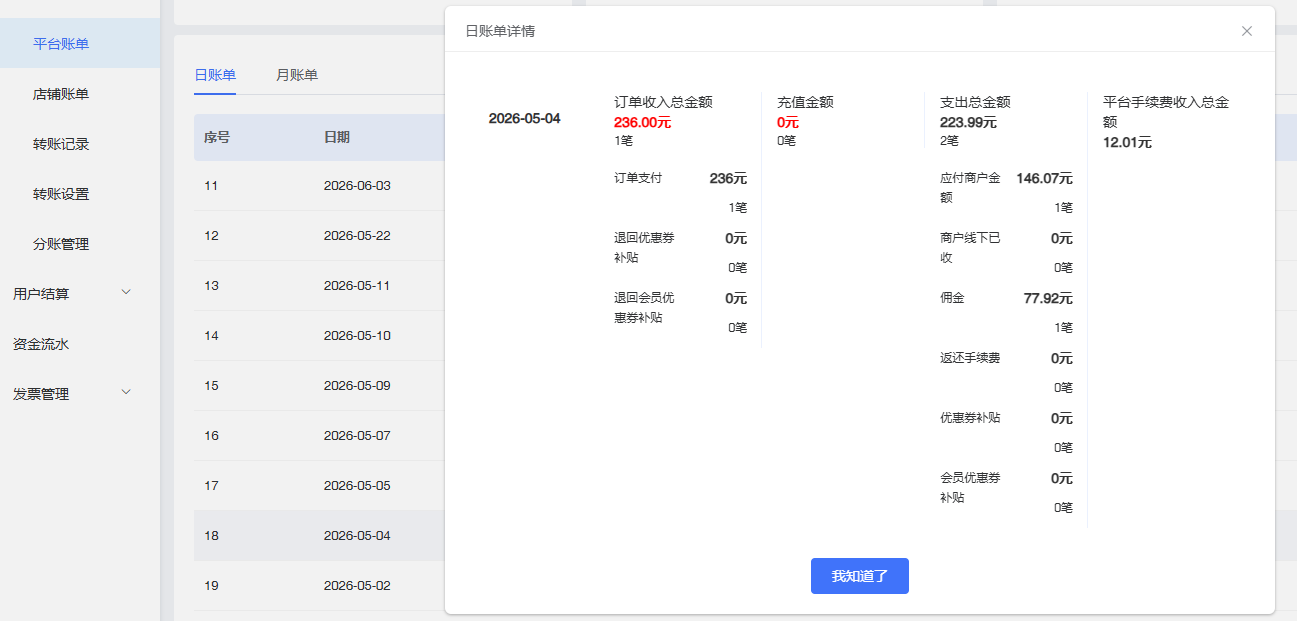This screenshot has height=621, width=1297.
Task: Open 平台账单 in the sidebar
Action: pyautogui.click(x=80, y=43)
